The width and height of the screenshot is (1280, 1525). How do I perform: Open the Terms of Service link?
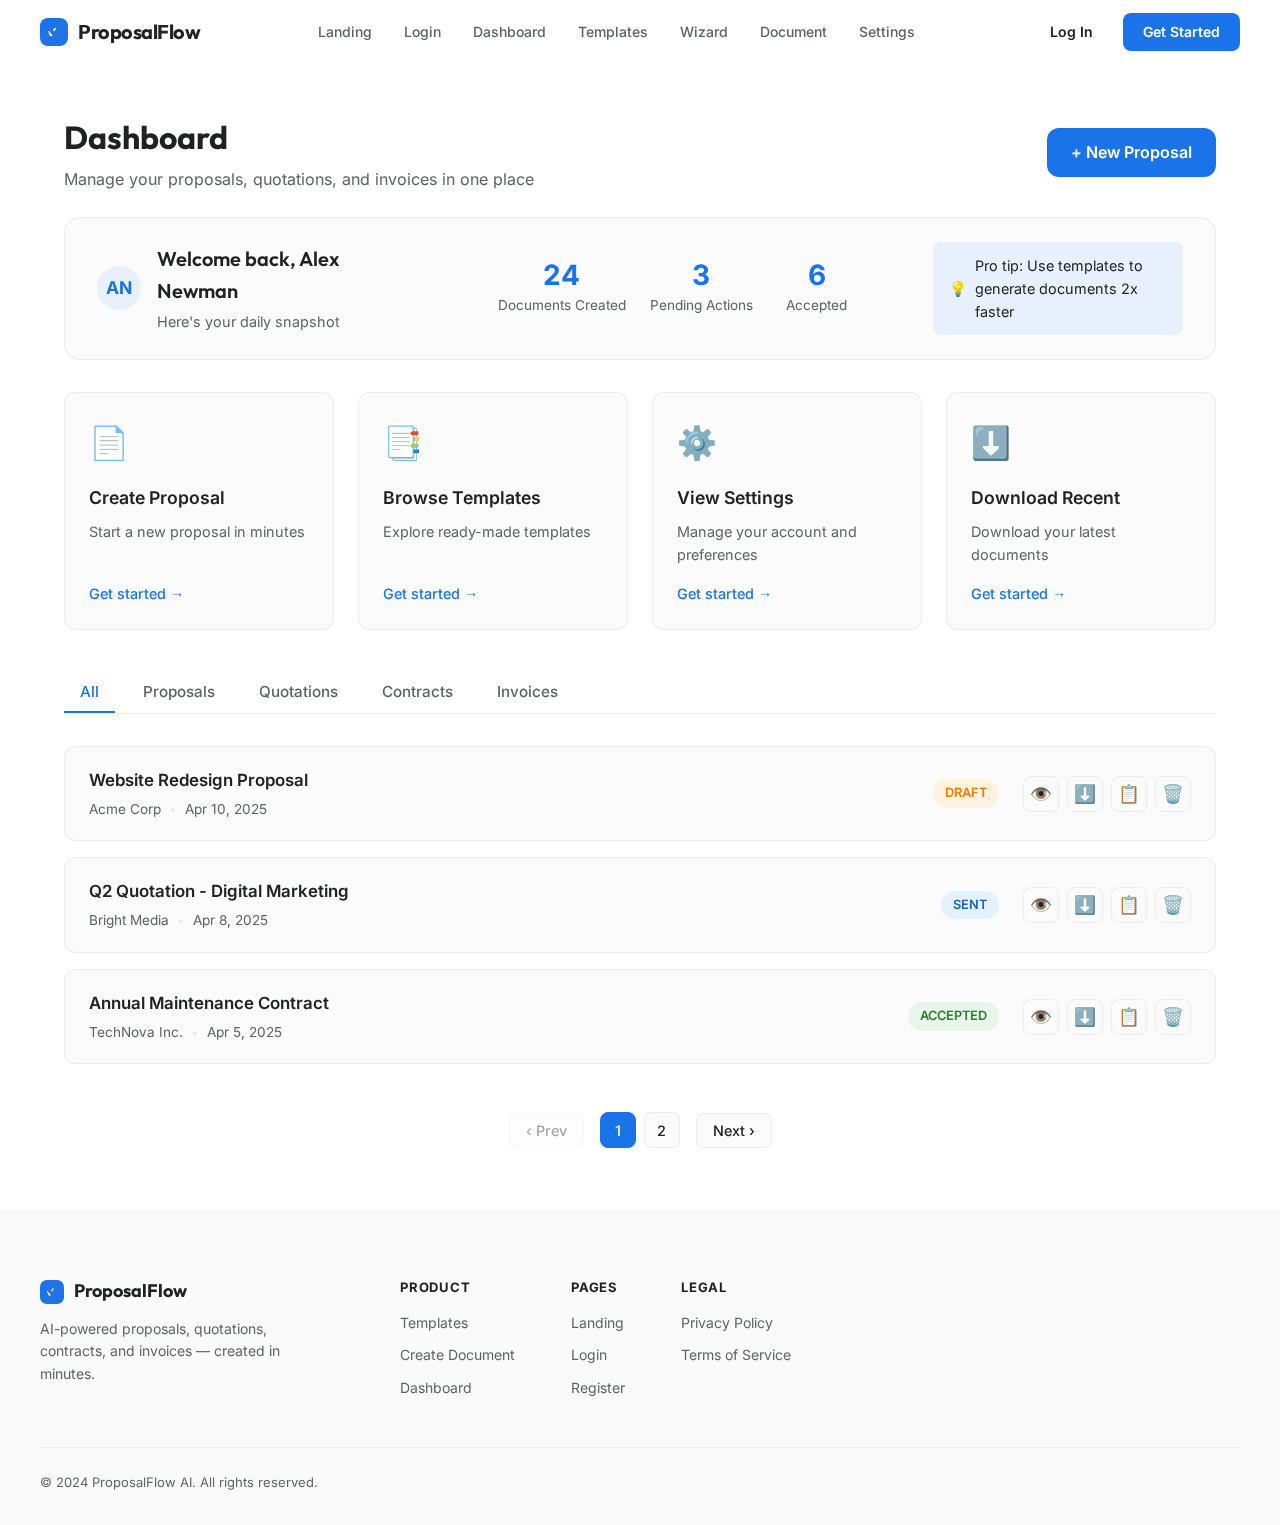736,1355
